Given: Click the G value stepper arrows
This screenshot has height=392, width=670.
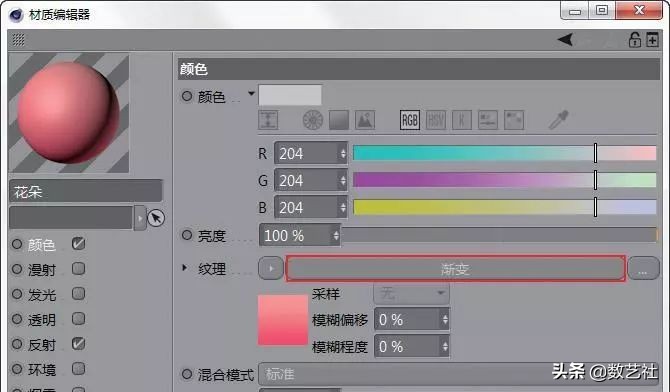Looking at the screenshot, I should (x=343, y=180).
